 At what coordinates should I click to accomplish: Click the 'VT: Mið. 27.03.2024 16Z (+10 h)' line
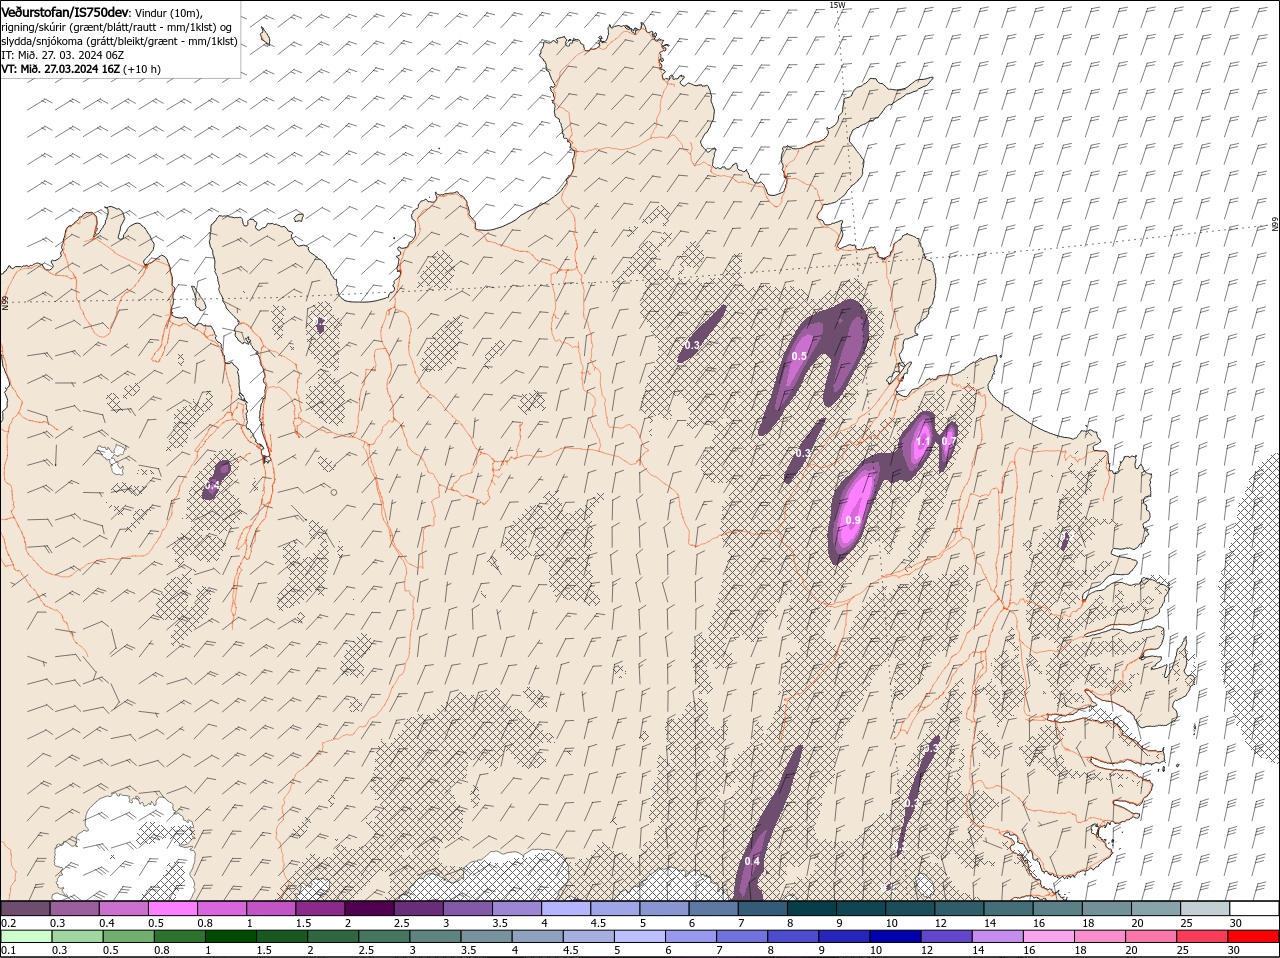[81, 69]
